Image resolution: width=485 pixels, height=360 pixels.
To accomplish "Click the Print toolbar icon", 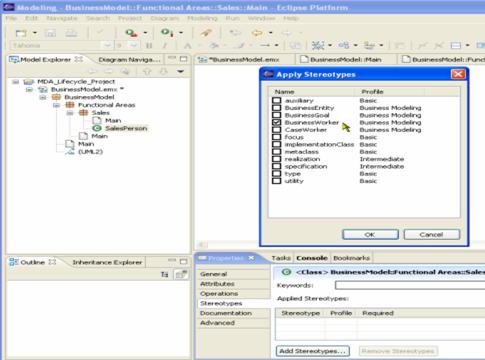I will click(71, 33).
